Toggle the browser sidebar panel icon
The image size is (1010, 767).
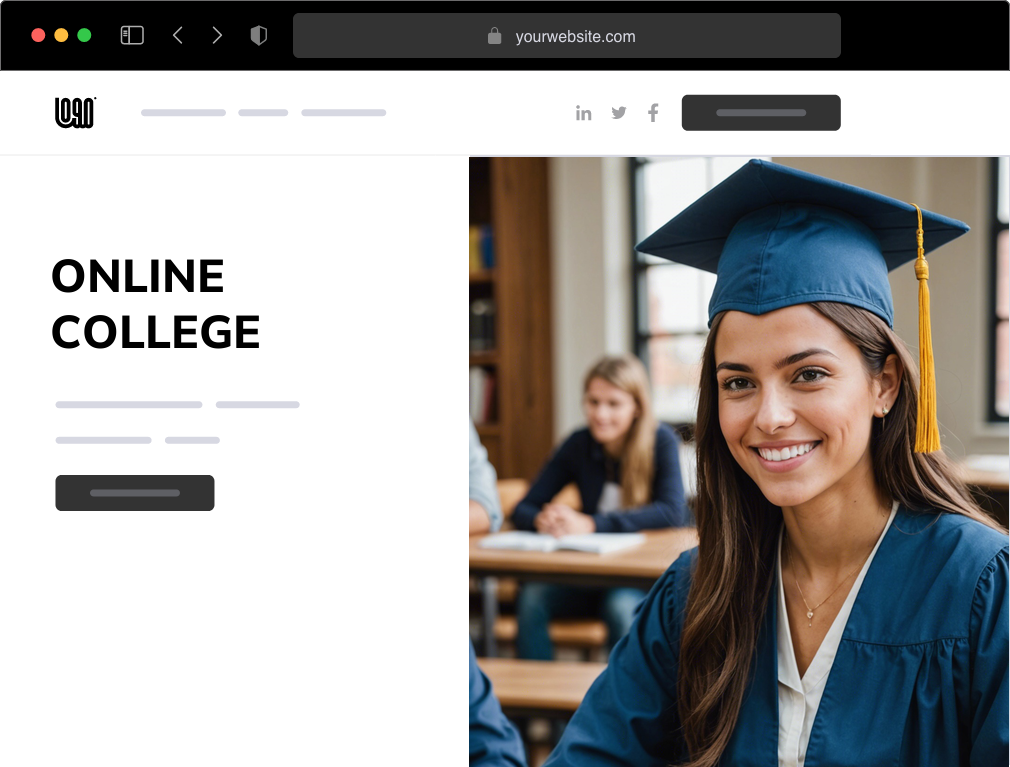click(x=132, y=35)
